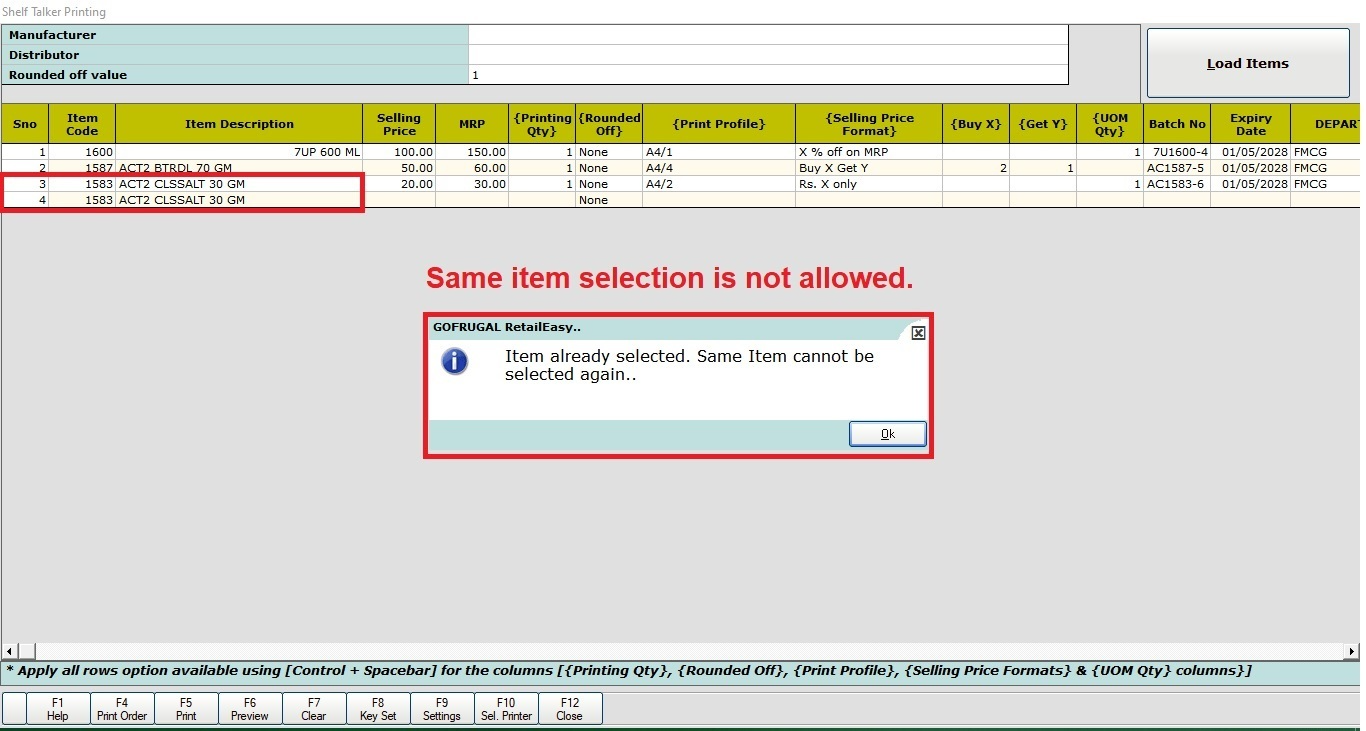
Task: Click the blue information icon in the dialog
Action: tap(455, 361)
